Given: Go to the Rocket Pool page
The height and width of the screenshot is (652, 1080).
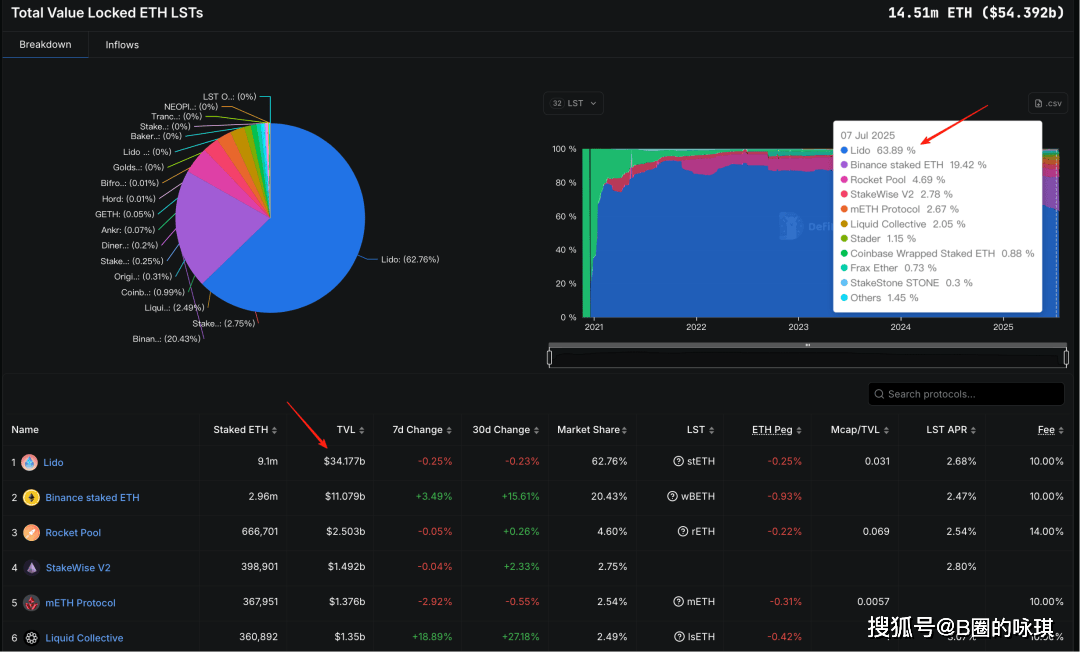Looking at the screenshot, I should click(73, 533).
